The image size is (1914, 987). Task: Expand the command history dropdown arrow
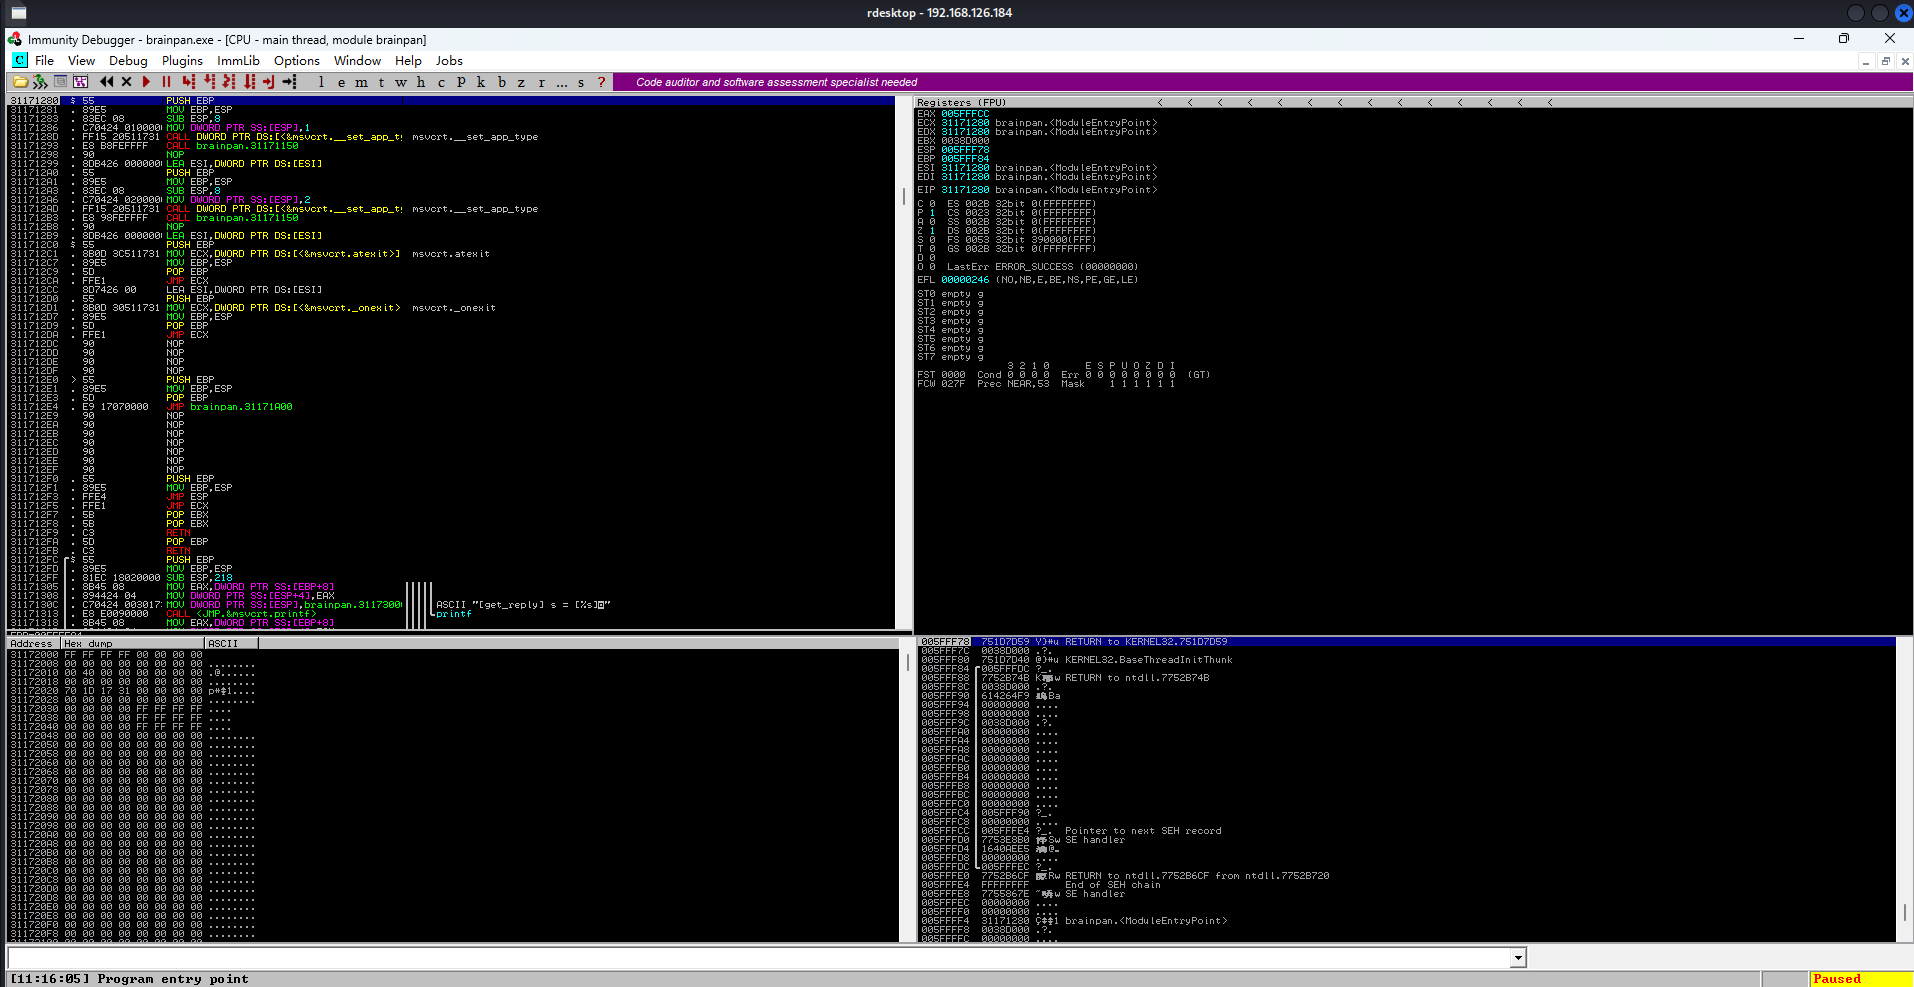pyautogui.click(x=1518, y=958)
